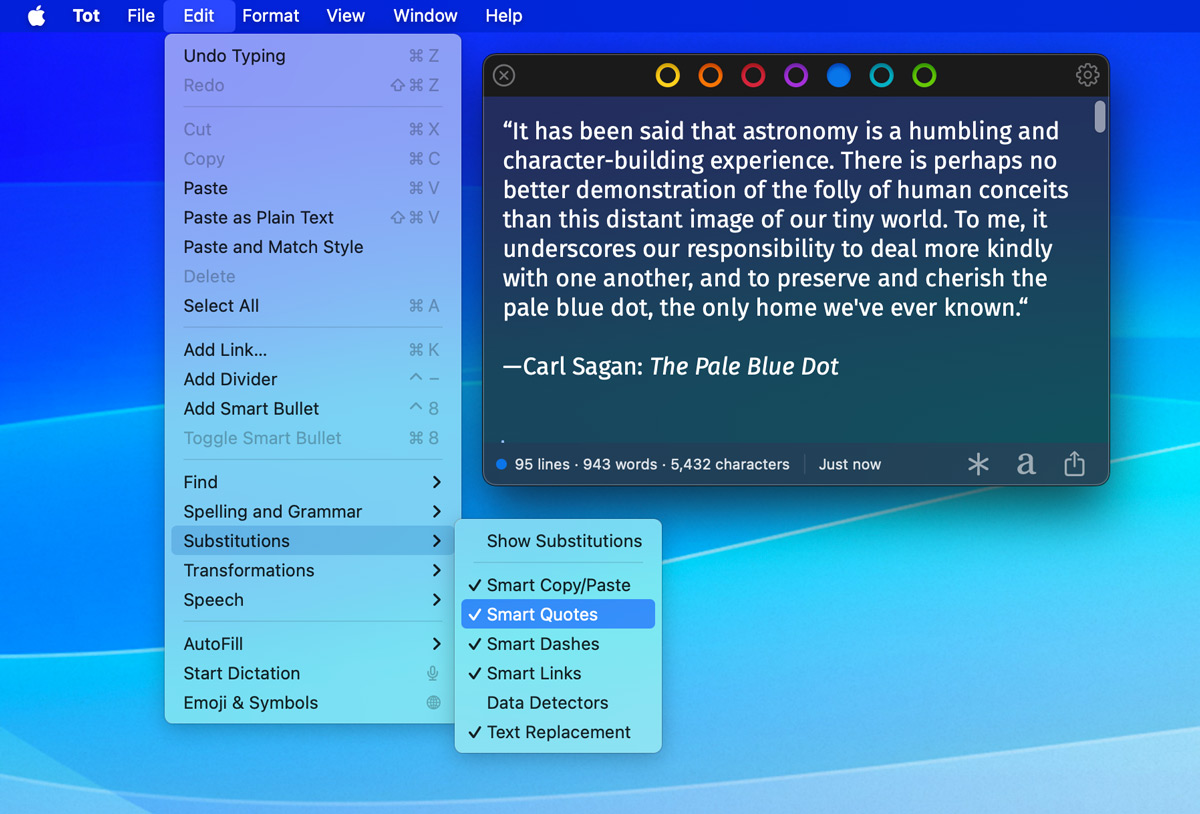Choose Show Substitutions
The height and width of the screenshot is (814, 1200).
[x=558, y=541]
